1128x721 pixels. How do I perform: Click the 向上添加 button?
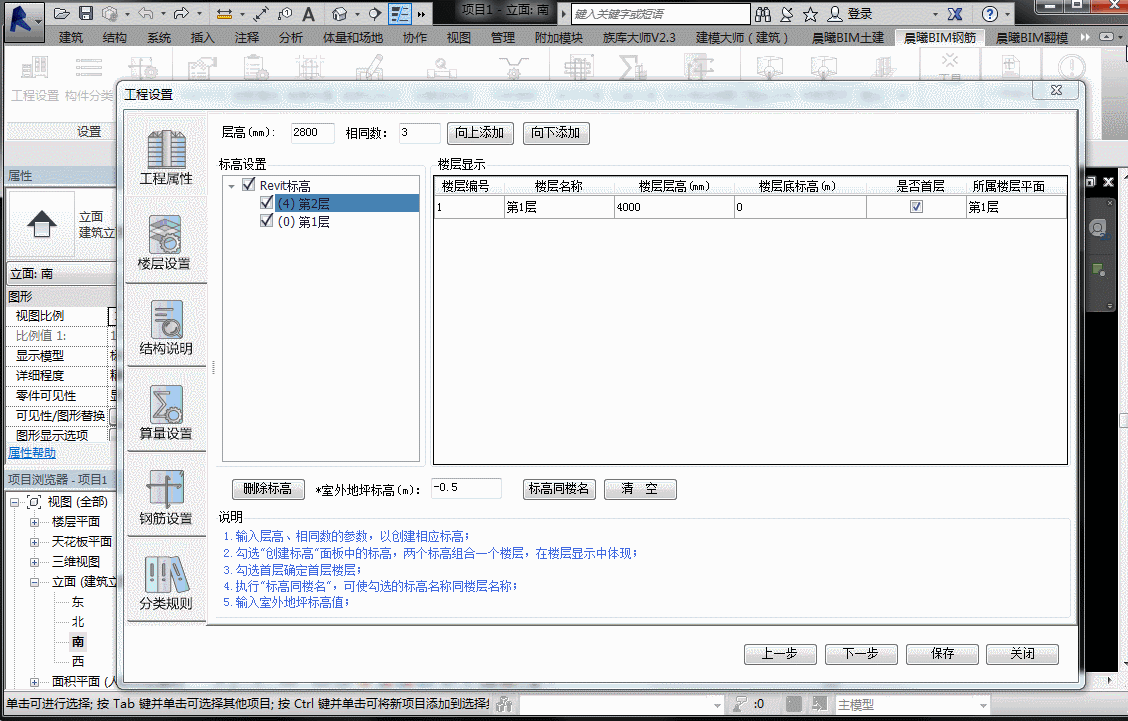pyautogui.click(x=481, y=133)
